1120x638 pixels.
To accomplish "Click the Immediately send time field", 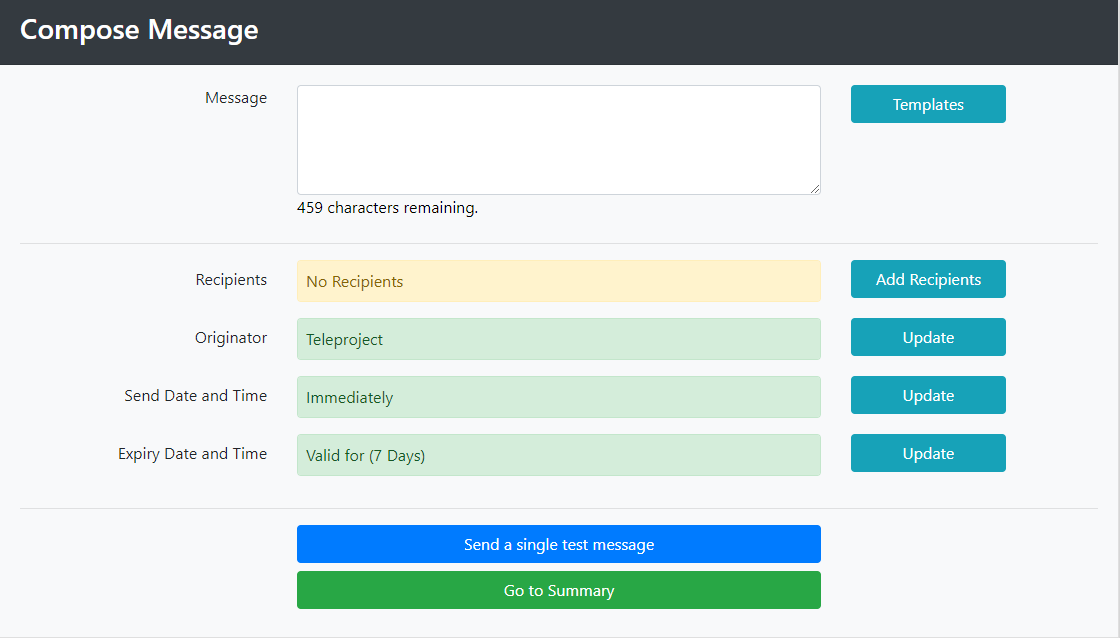I will click(559, 397).
